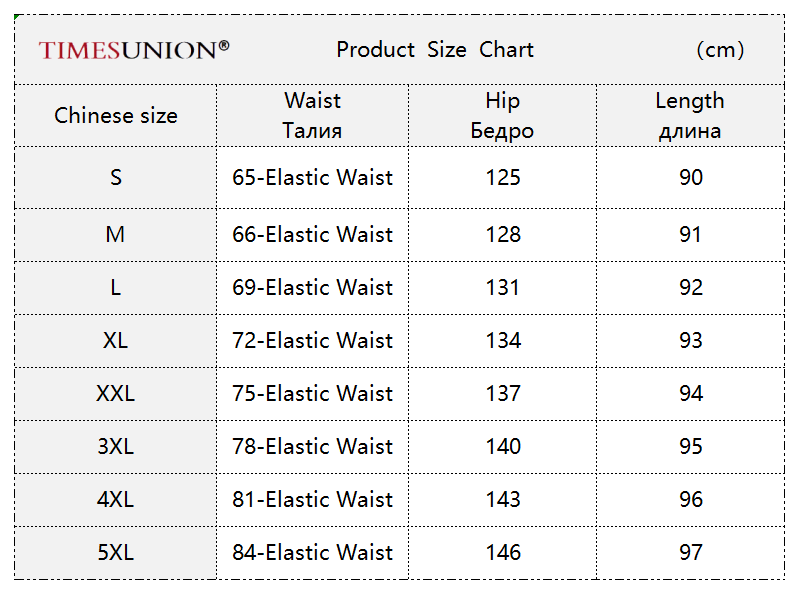Select the S size row label
Viewport: 802px width, 590px height.
click(x=116, y=178)
